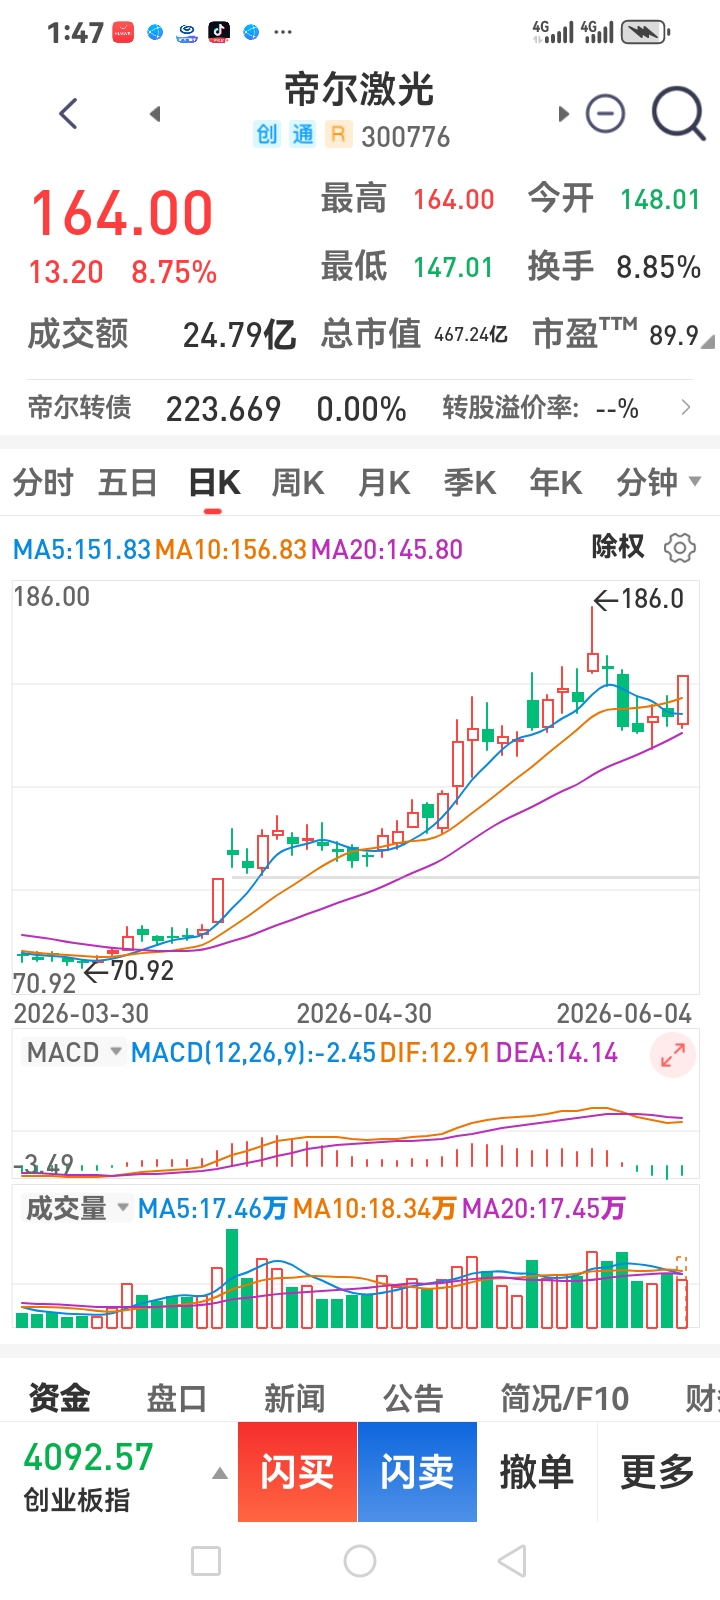Switch to 五日 chart tab
The height and width of the screenshot is (1600, 720).
tap(128, 482)
